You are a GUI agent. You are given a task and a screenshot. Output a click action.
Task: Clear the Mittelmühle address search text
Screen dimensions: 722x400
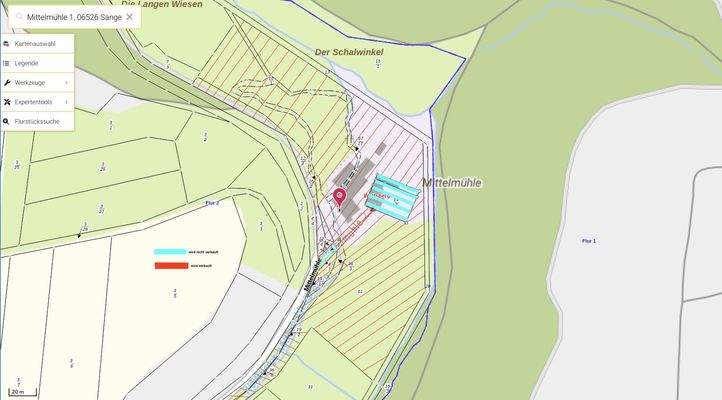(129, 17)
